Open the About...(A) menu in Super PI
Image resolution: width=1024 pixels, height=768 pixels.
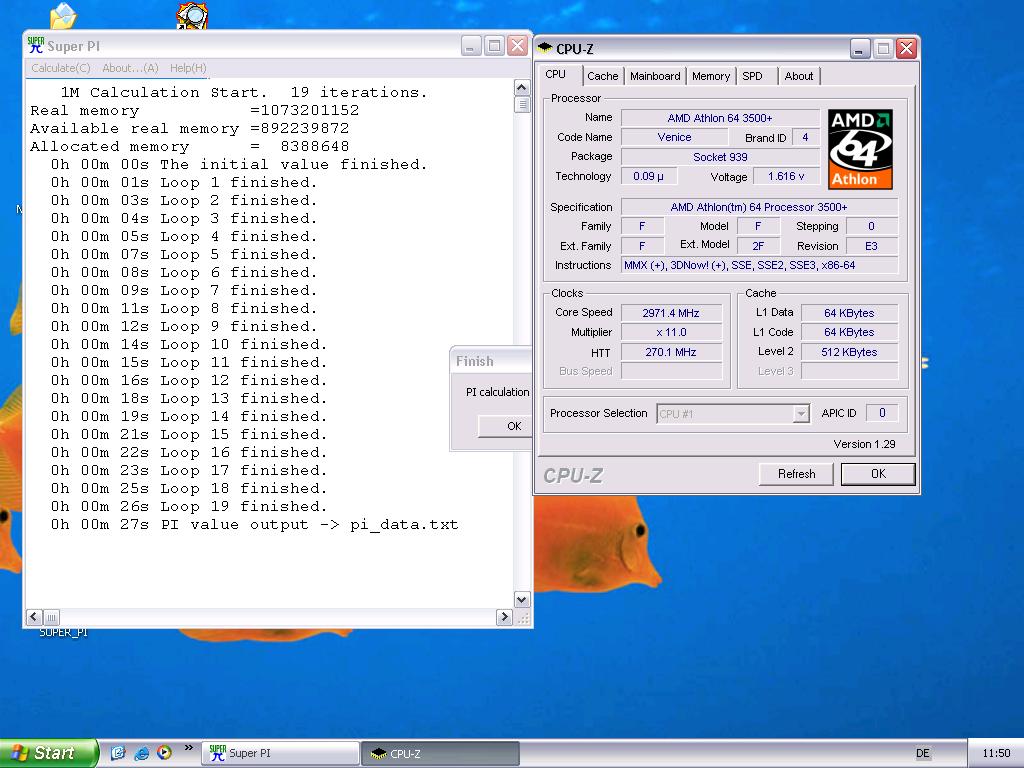coord(130,68)
